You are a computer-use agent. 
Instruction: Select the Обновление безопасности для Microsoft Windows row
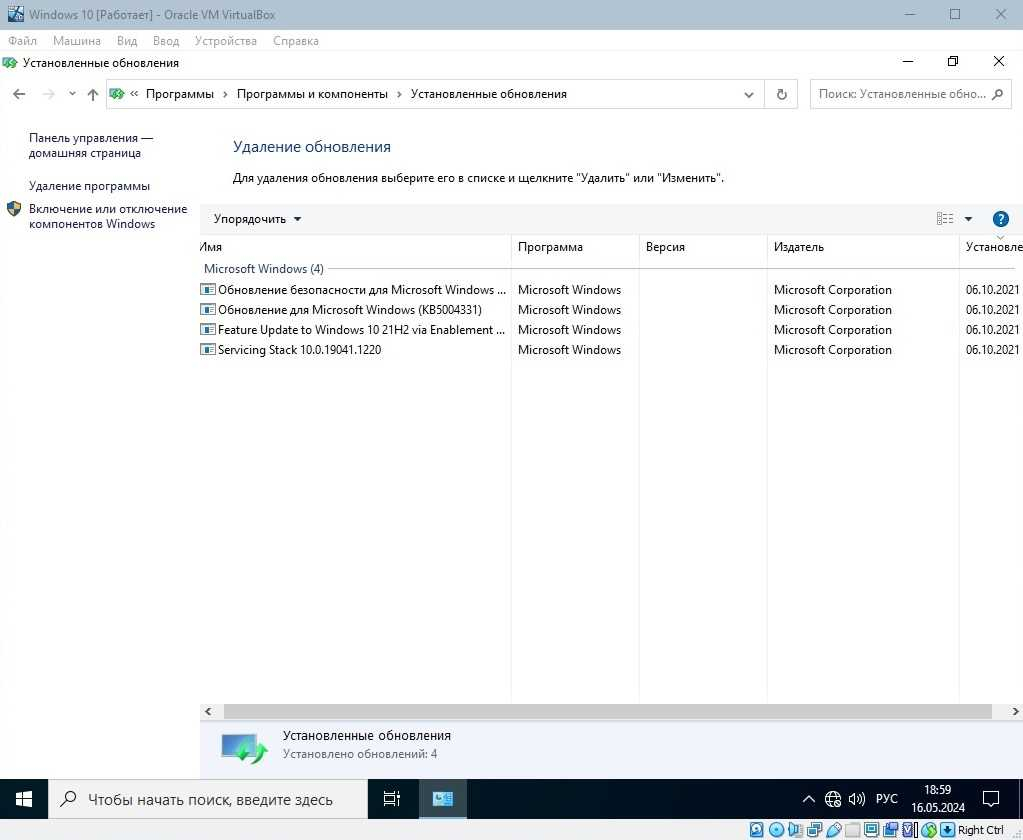[x=609, y=290]
